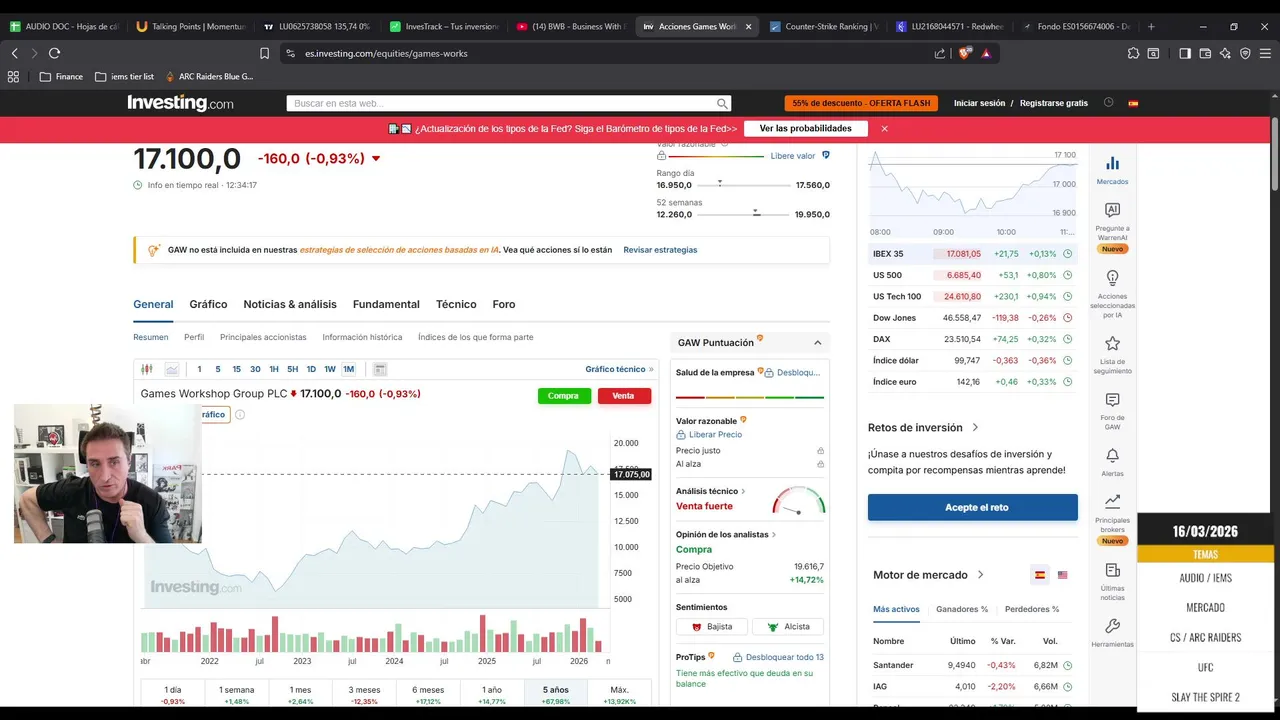Click the info icon beside gráfico label

239,414
